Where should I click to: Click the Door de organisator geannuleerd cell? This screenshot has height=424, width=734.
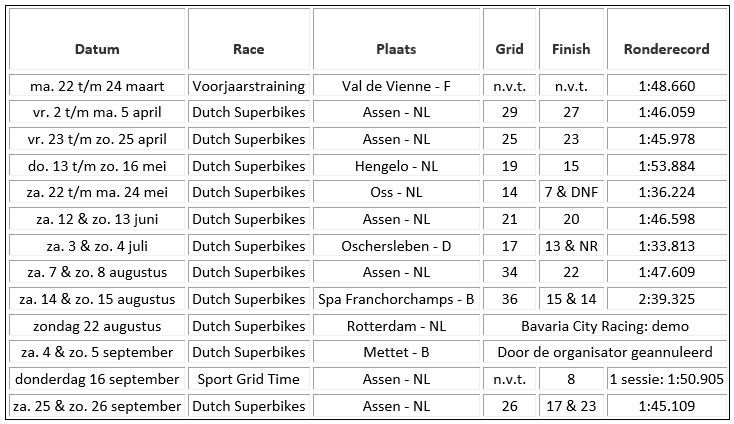tap(605, 352)
